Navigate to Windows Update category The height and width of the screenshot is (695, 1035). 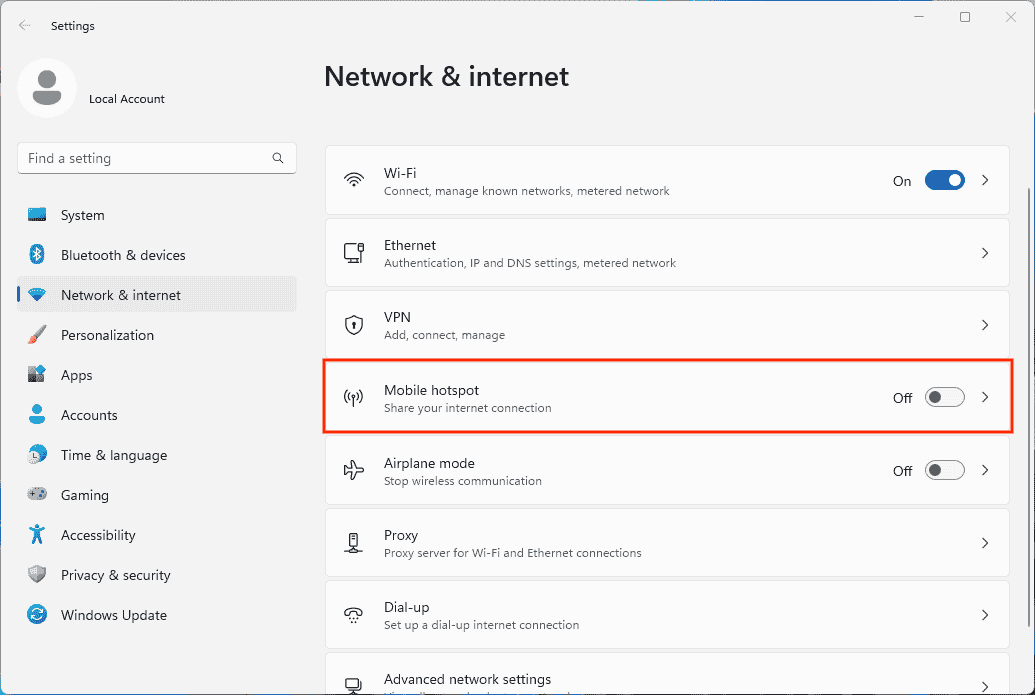tap(156, 615)
